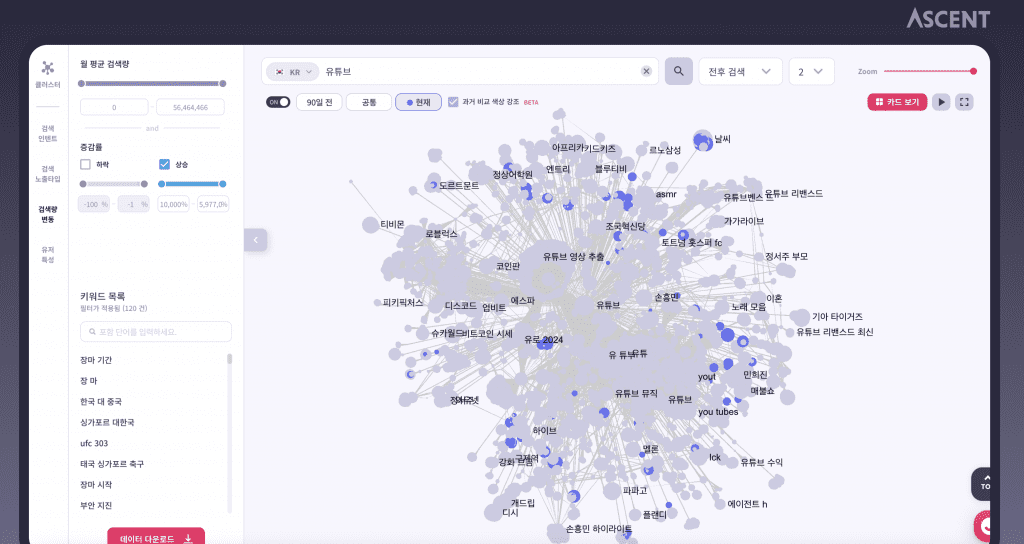The height and width of the screenshot is (544, 1024).
Task: Open the chat support bubble
Action: tap(983, 526)
